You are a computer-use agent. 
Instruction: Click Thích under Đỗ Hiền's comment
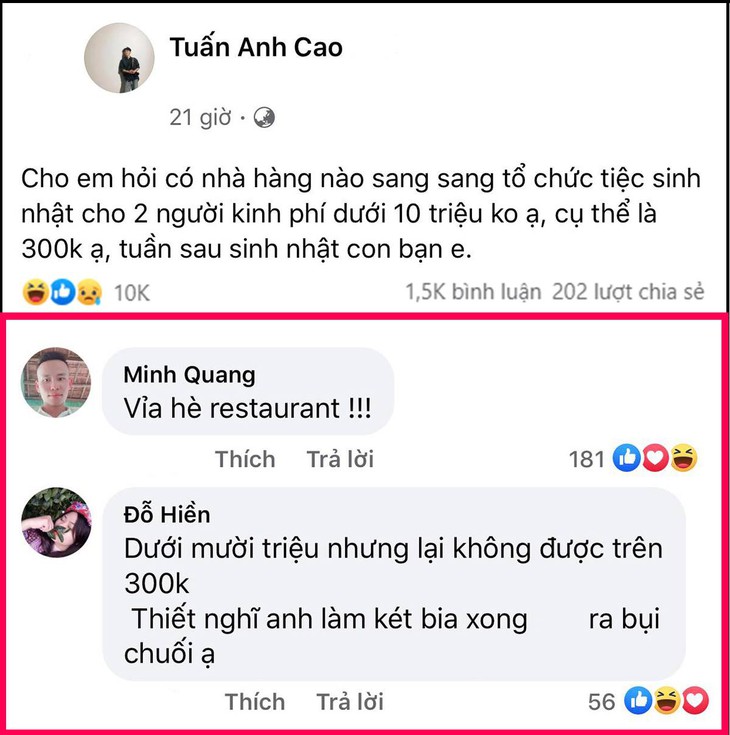tap(255, 702)
